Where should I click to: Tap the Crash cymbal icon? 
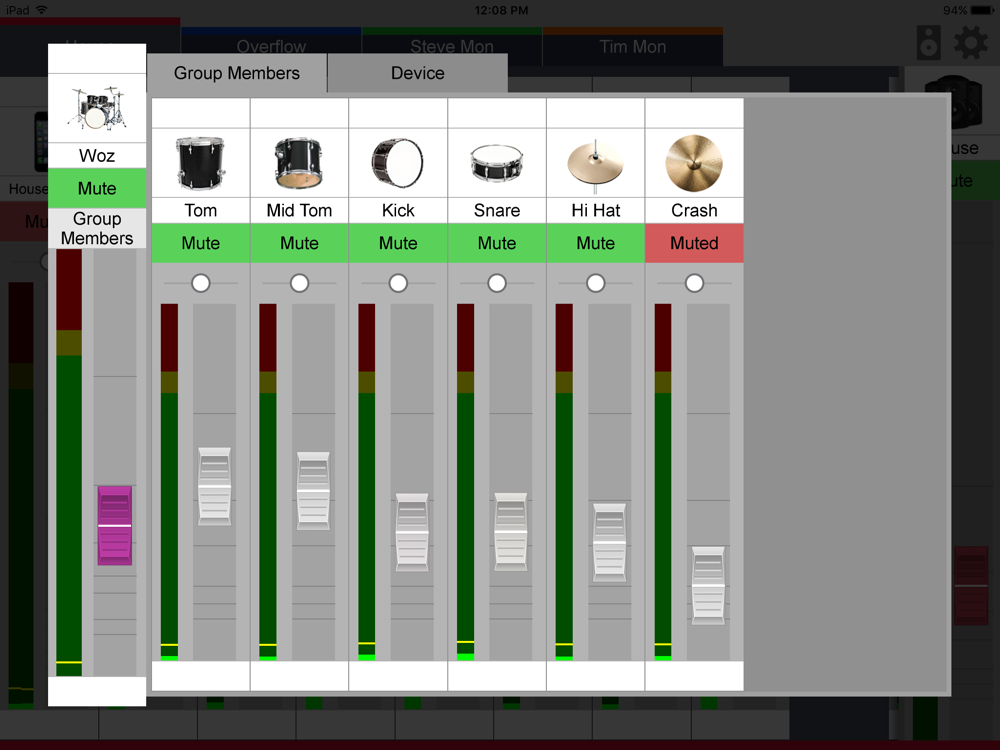694,163
